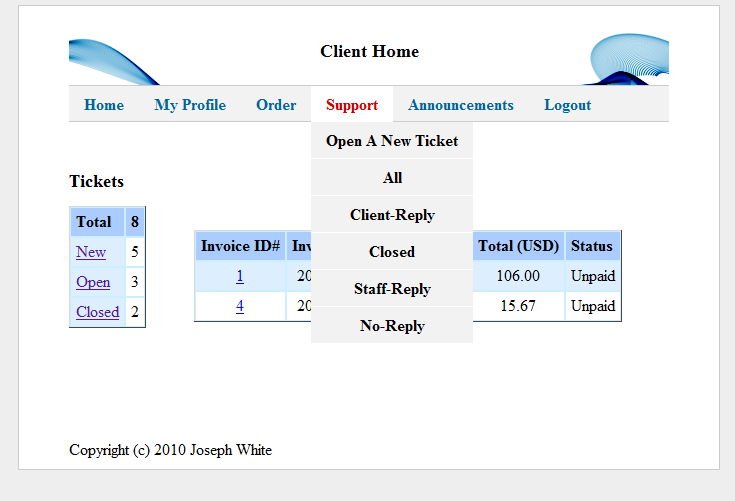Click Unpaid status for the 15.67 invoice
The width and height of the screenshot is (735, 501).
[592, 306]
